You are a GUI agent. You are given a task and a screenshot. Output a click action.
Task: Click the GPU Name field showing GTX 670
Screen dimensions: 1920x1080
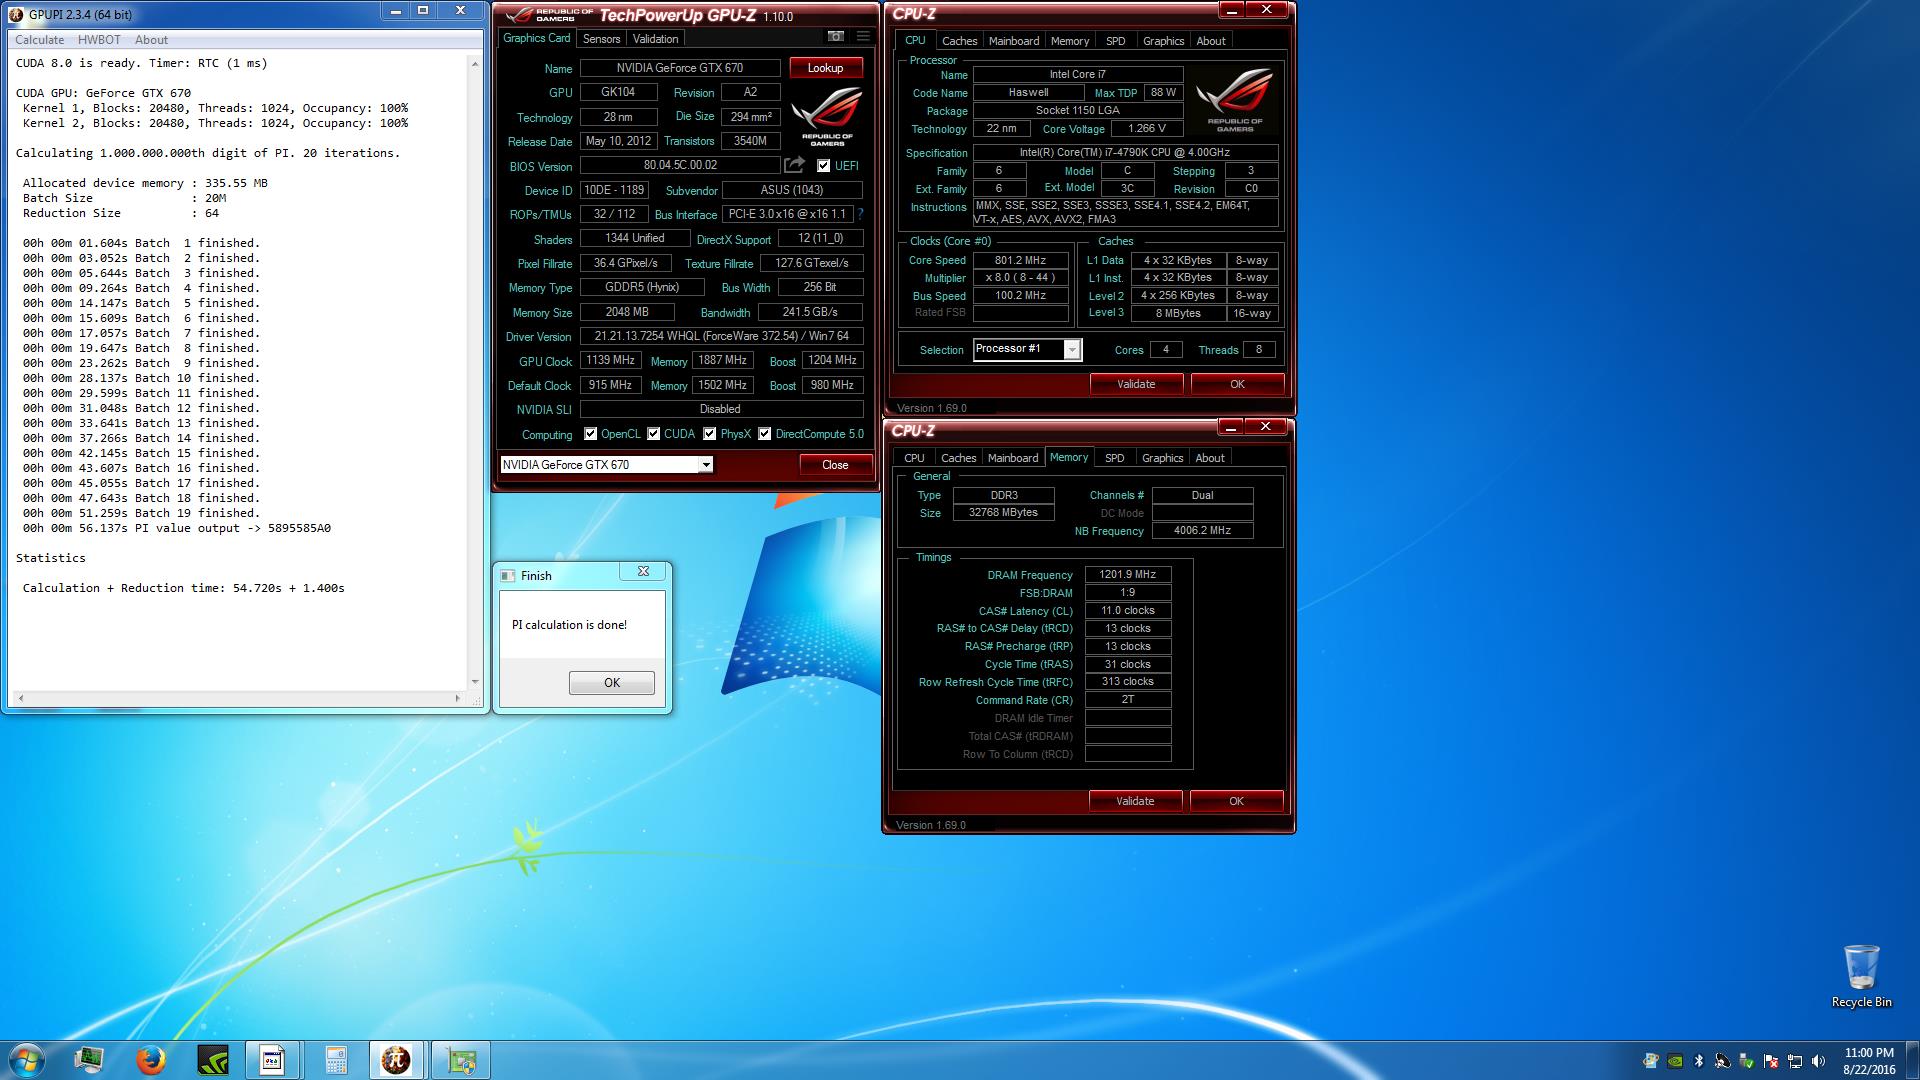[680, 68]
